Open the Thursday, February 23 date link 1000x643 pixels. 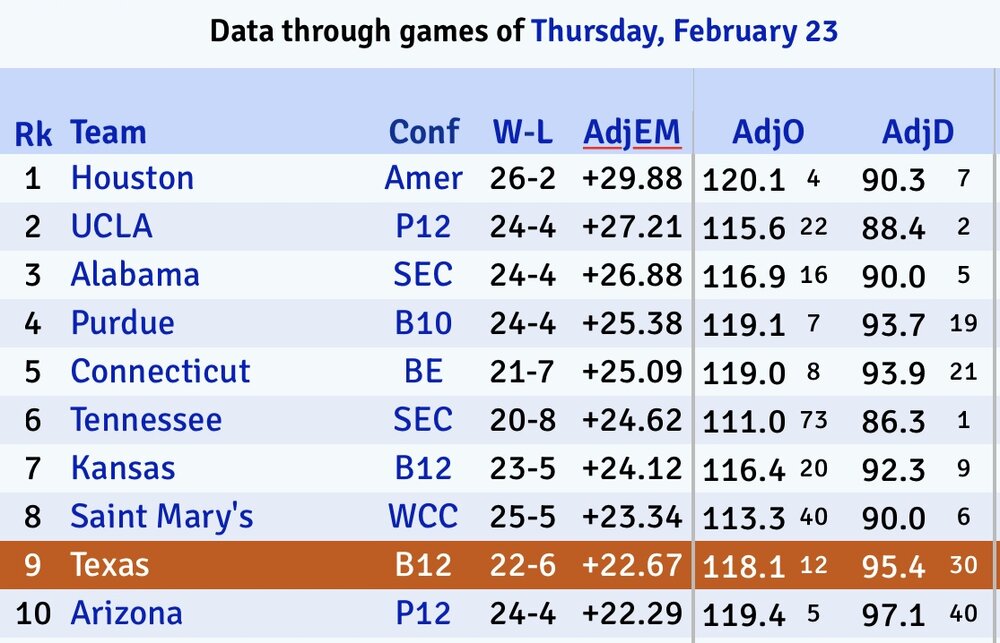tap(684, 31)
